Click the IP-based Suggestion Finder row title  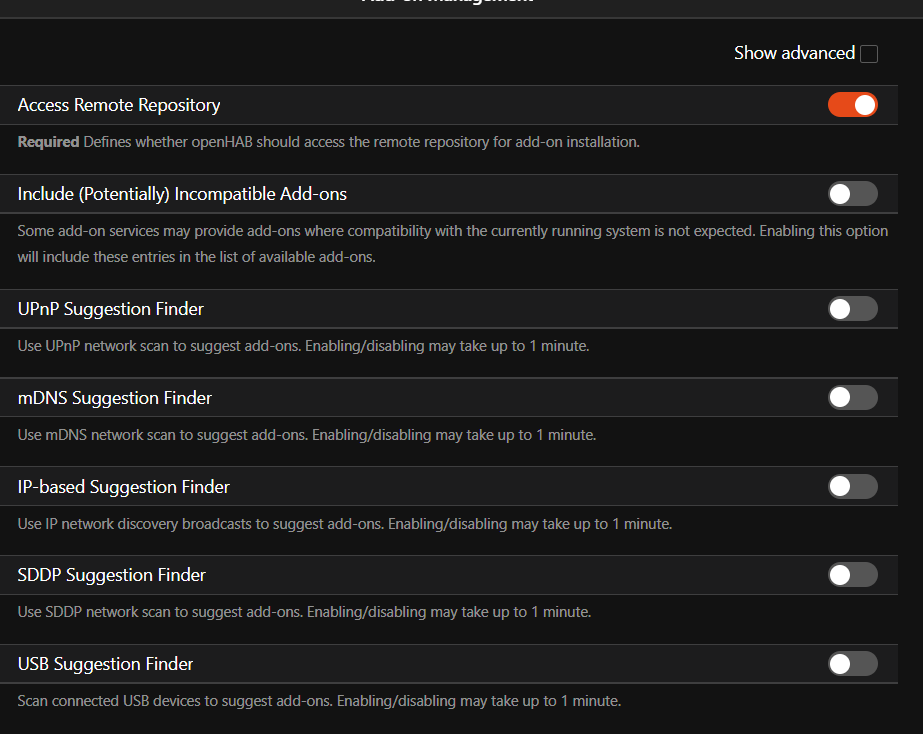tap(124, 487)
